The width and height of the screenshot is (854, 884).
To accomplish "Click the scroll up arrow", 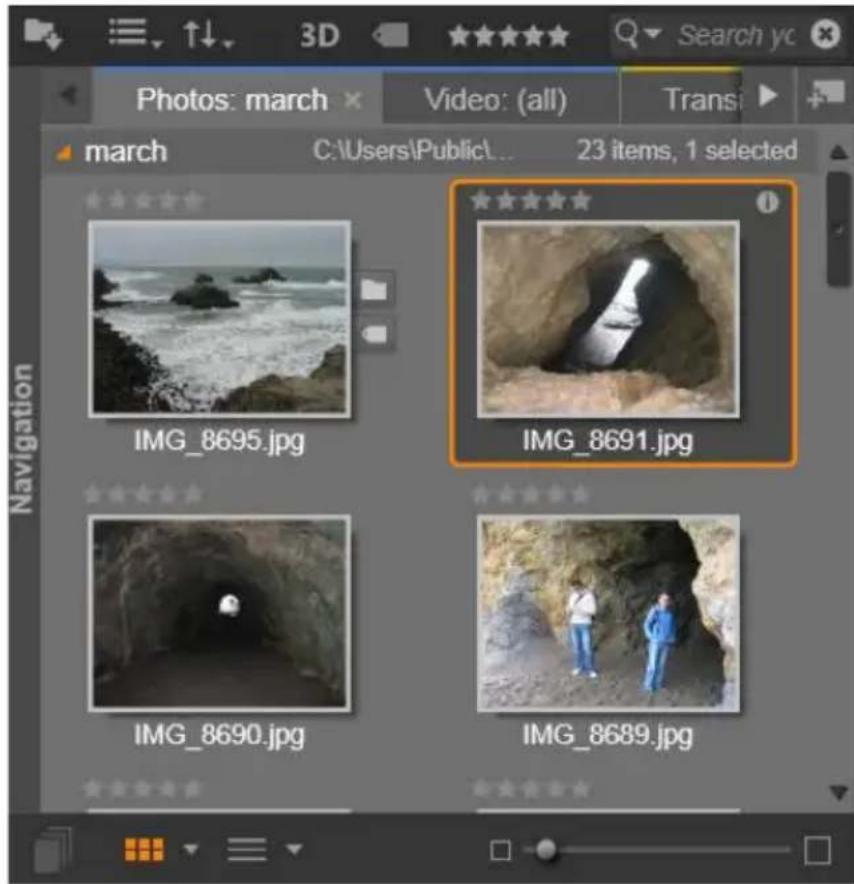I will coord(838,152).
